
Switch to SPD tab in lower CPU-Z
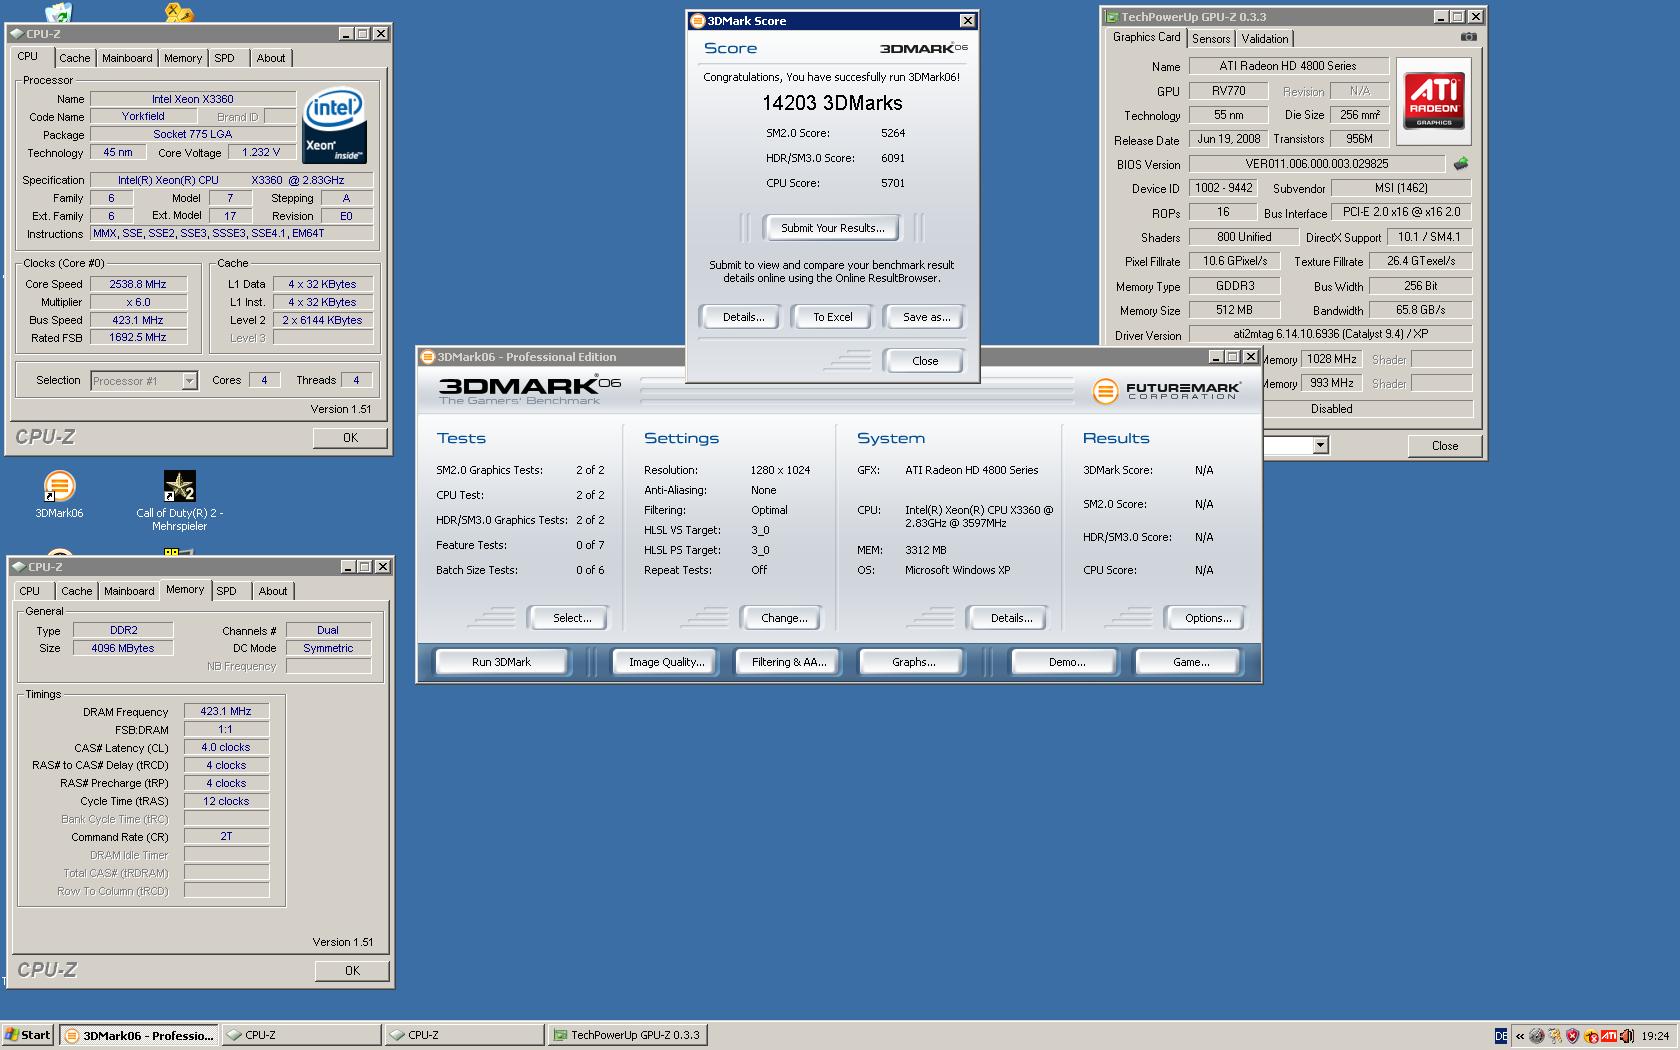tap(227, 591)
